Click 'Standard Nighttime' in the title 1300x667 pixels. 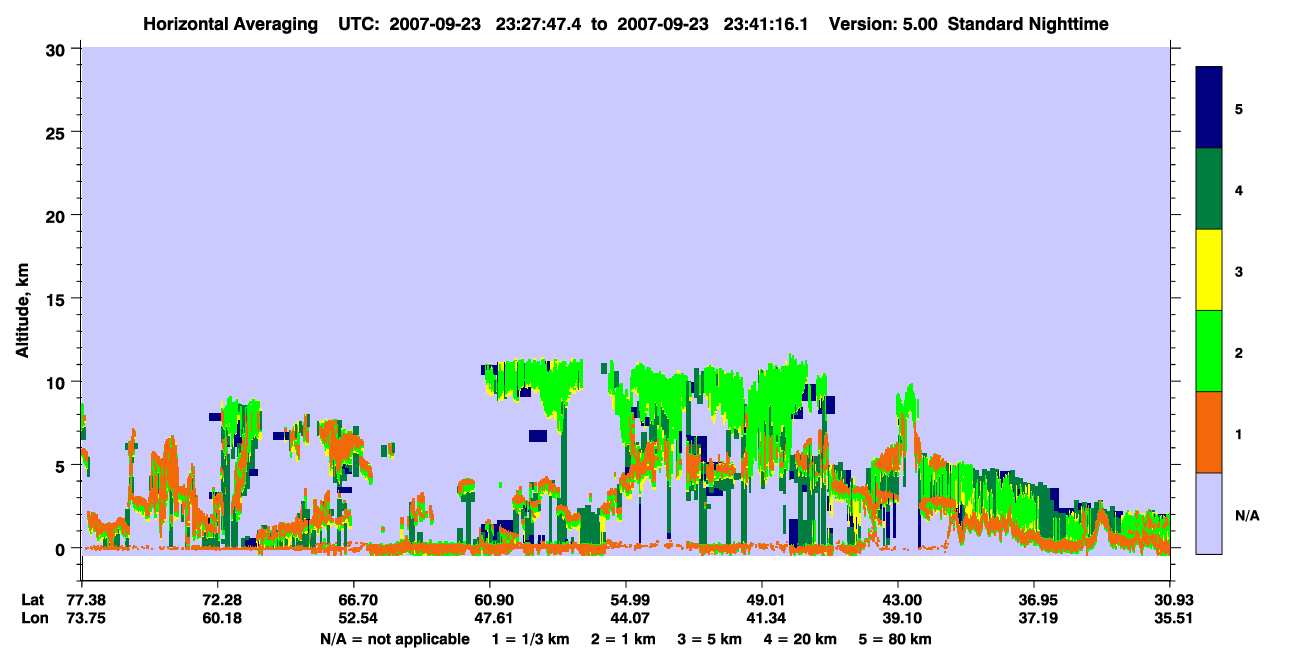[1028, 24]
